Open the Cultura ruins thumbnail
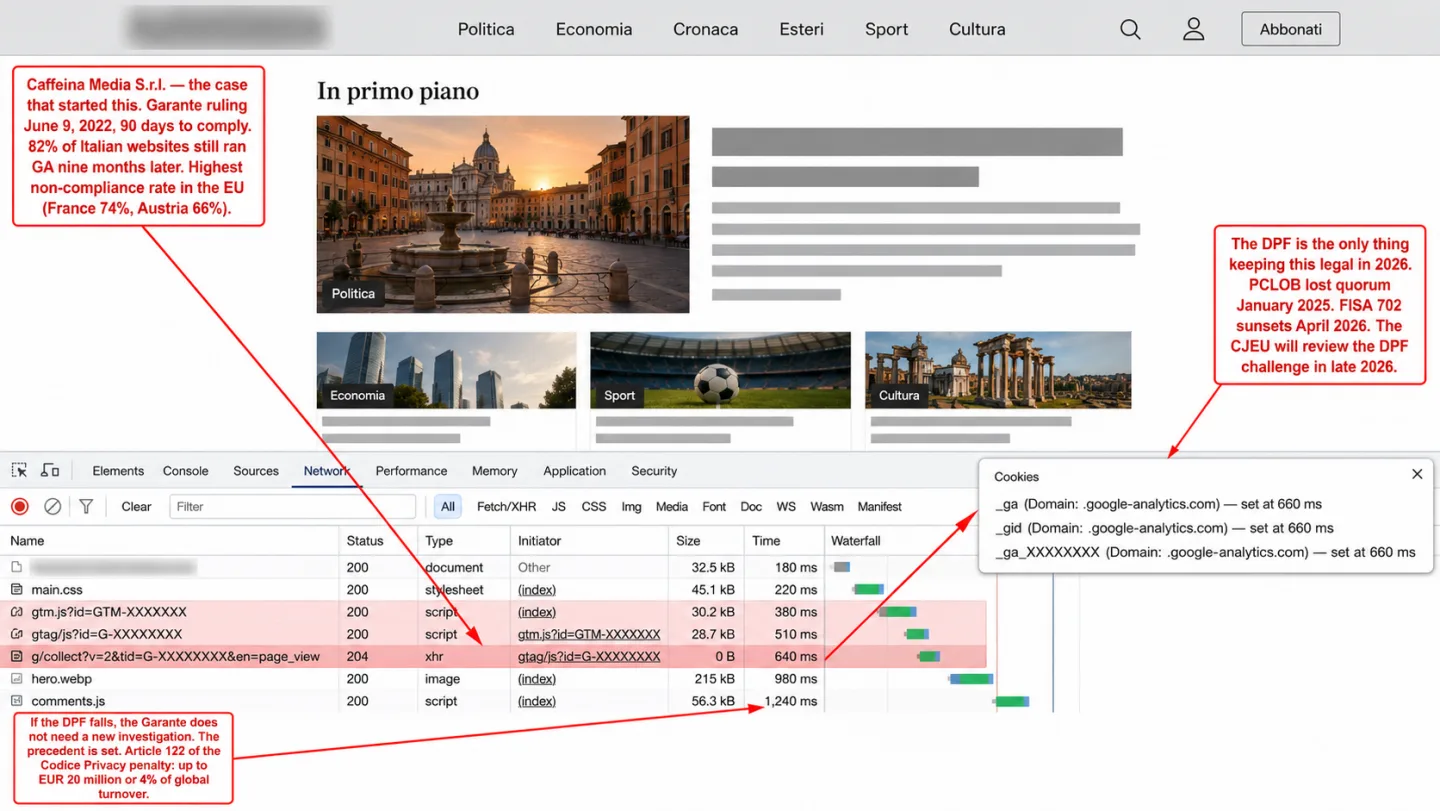Screen dimensions: 1440x811 point(998,370)
